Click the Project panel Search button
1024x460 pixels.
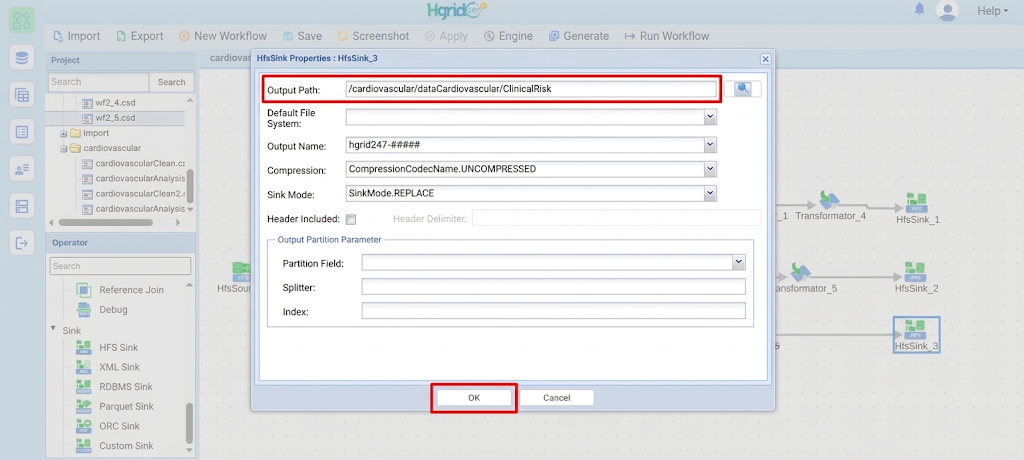172,82
